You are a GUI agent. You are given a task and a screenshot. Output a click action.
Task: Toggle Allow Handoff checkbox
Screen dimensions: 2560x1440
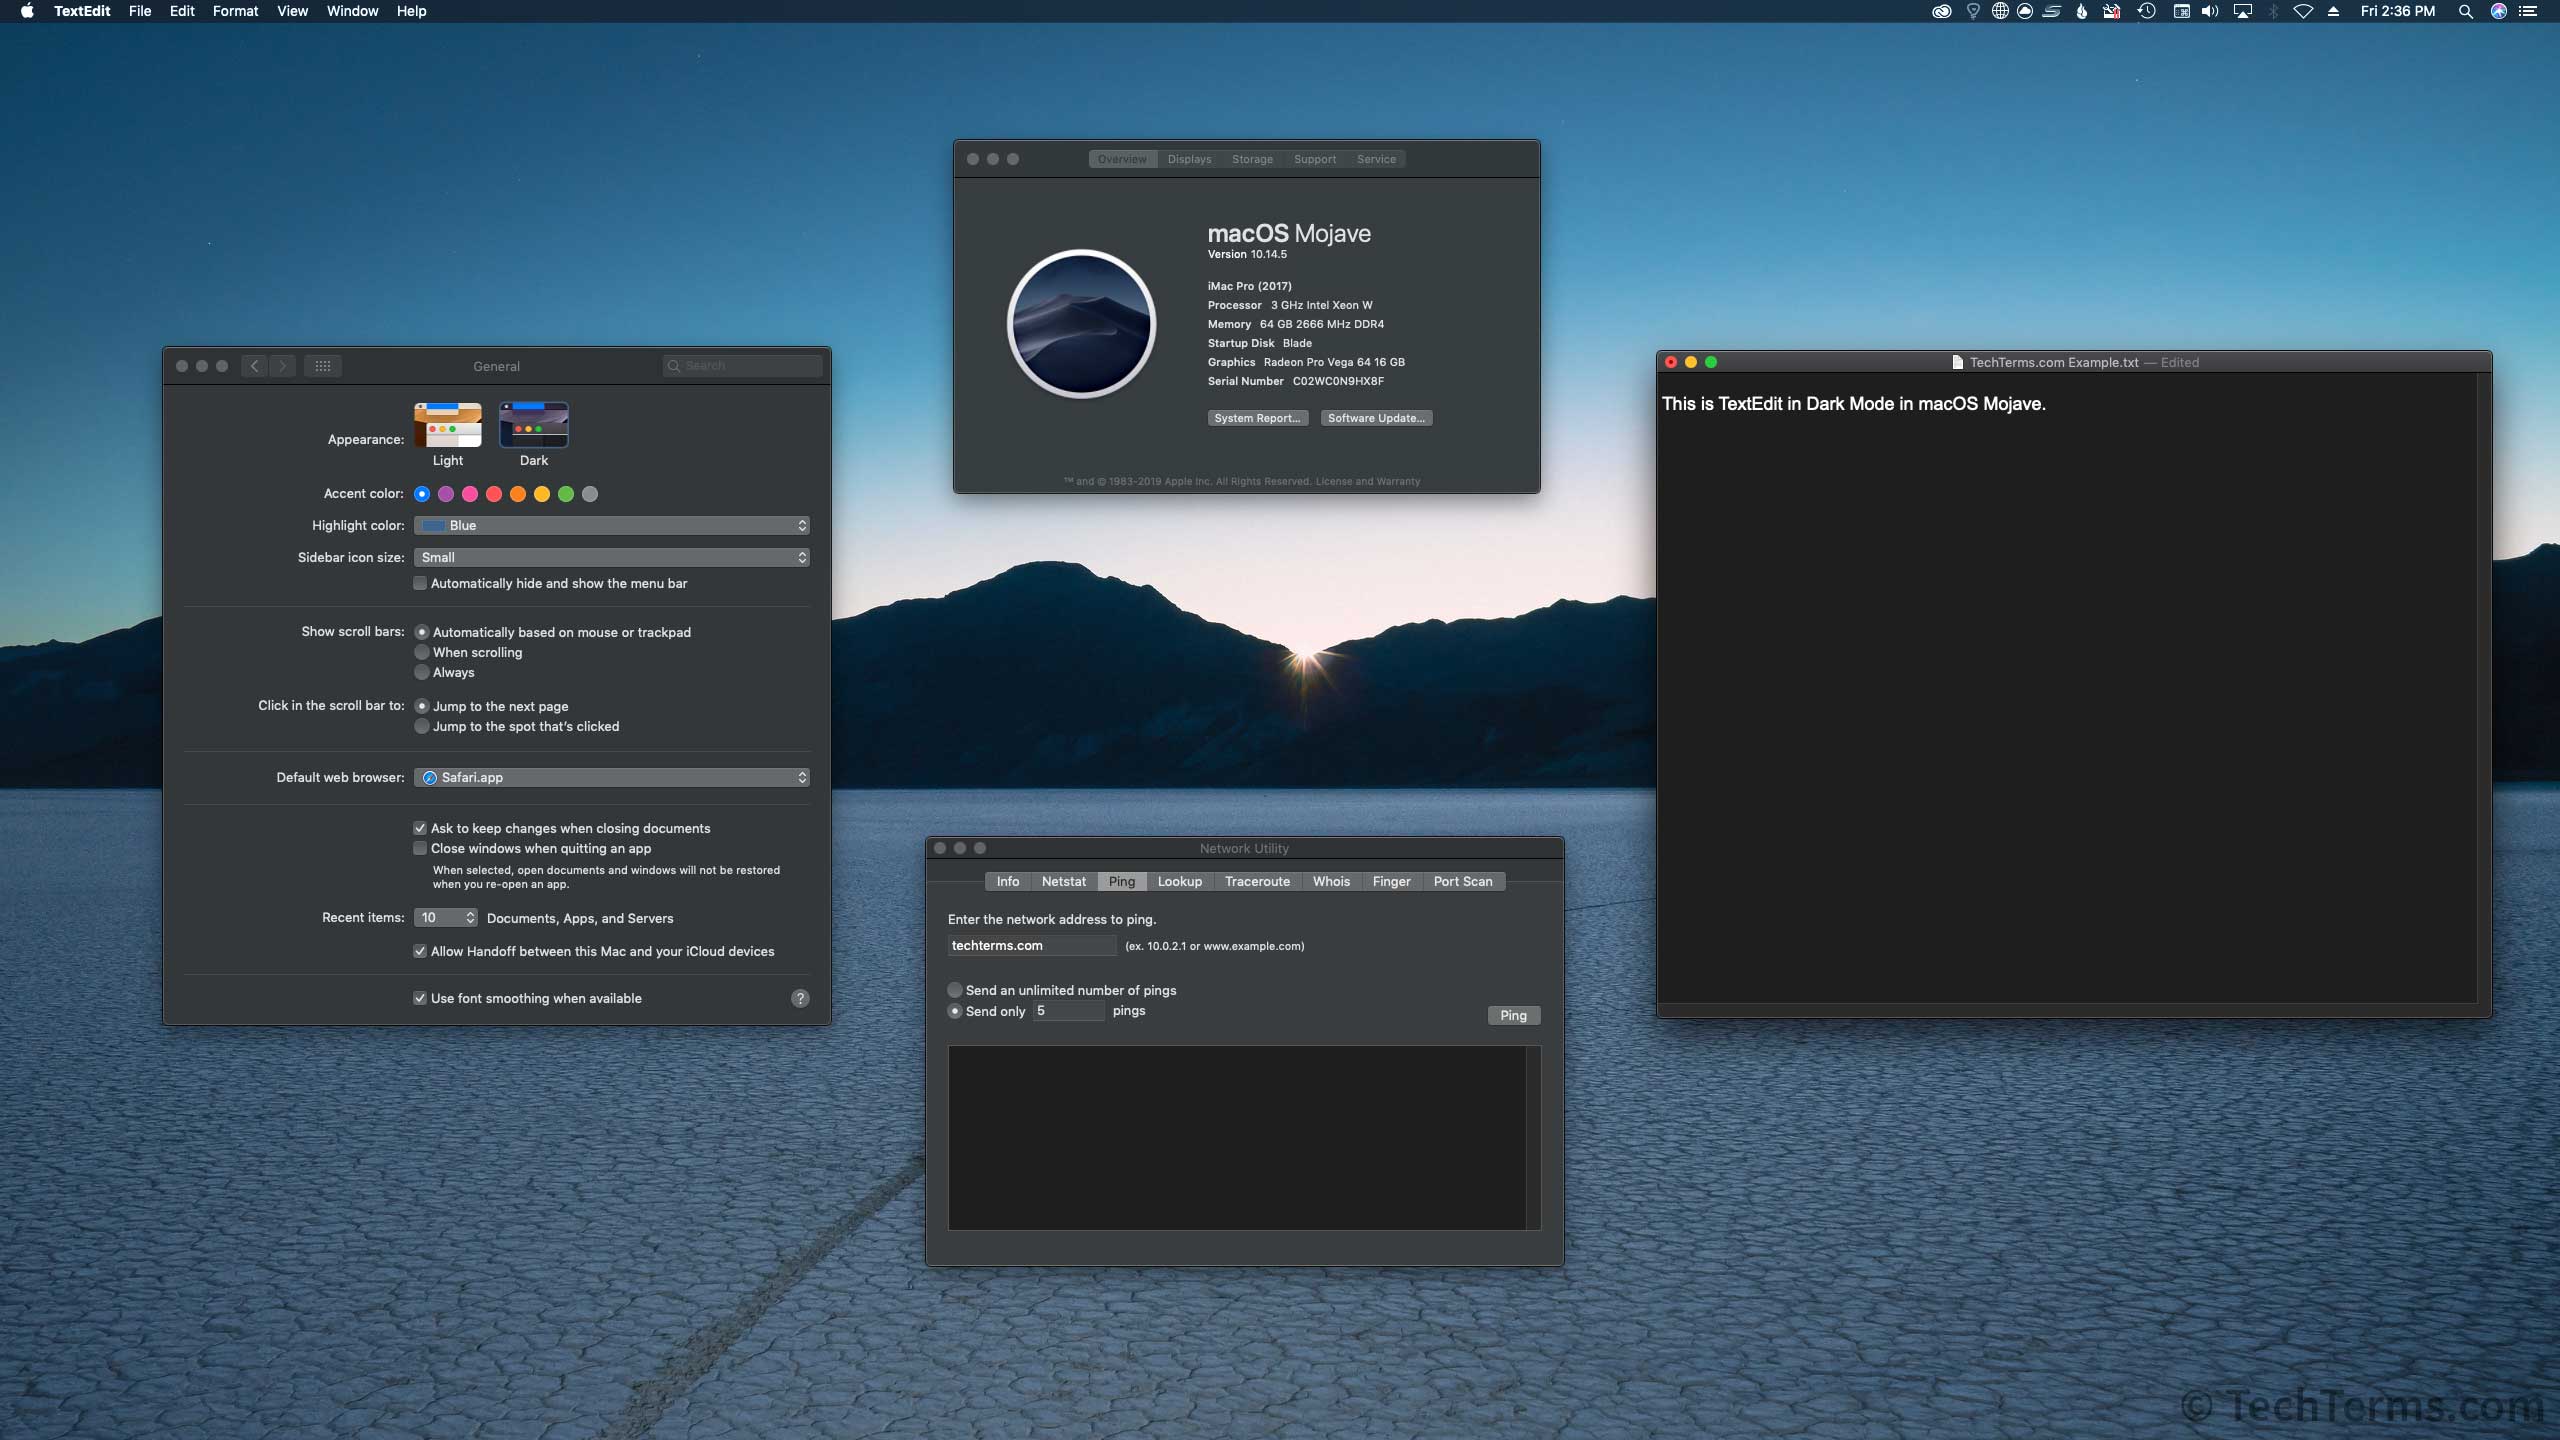click(420, 951)
